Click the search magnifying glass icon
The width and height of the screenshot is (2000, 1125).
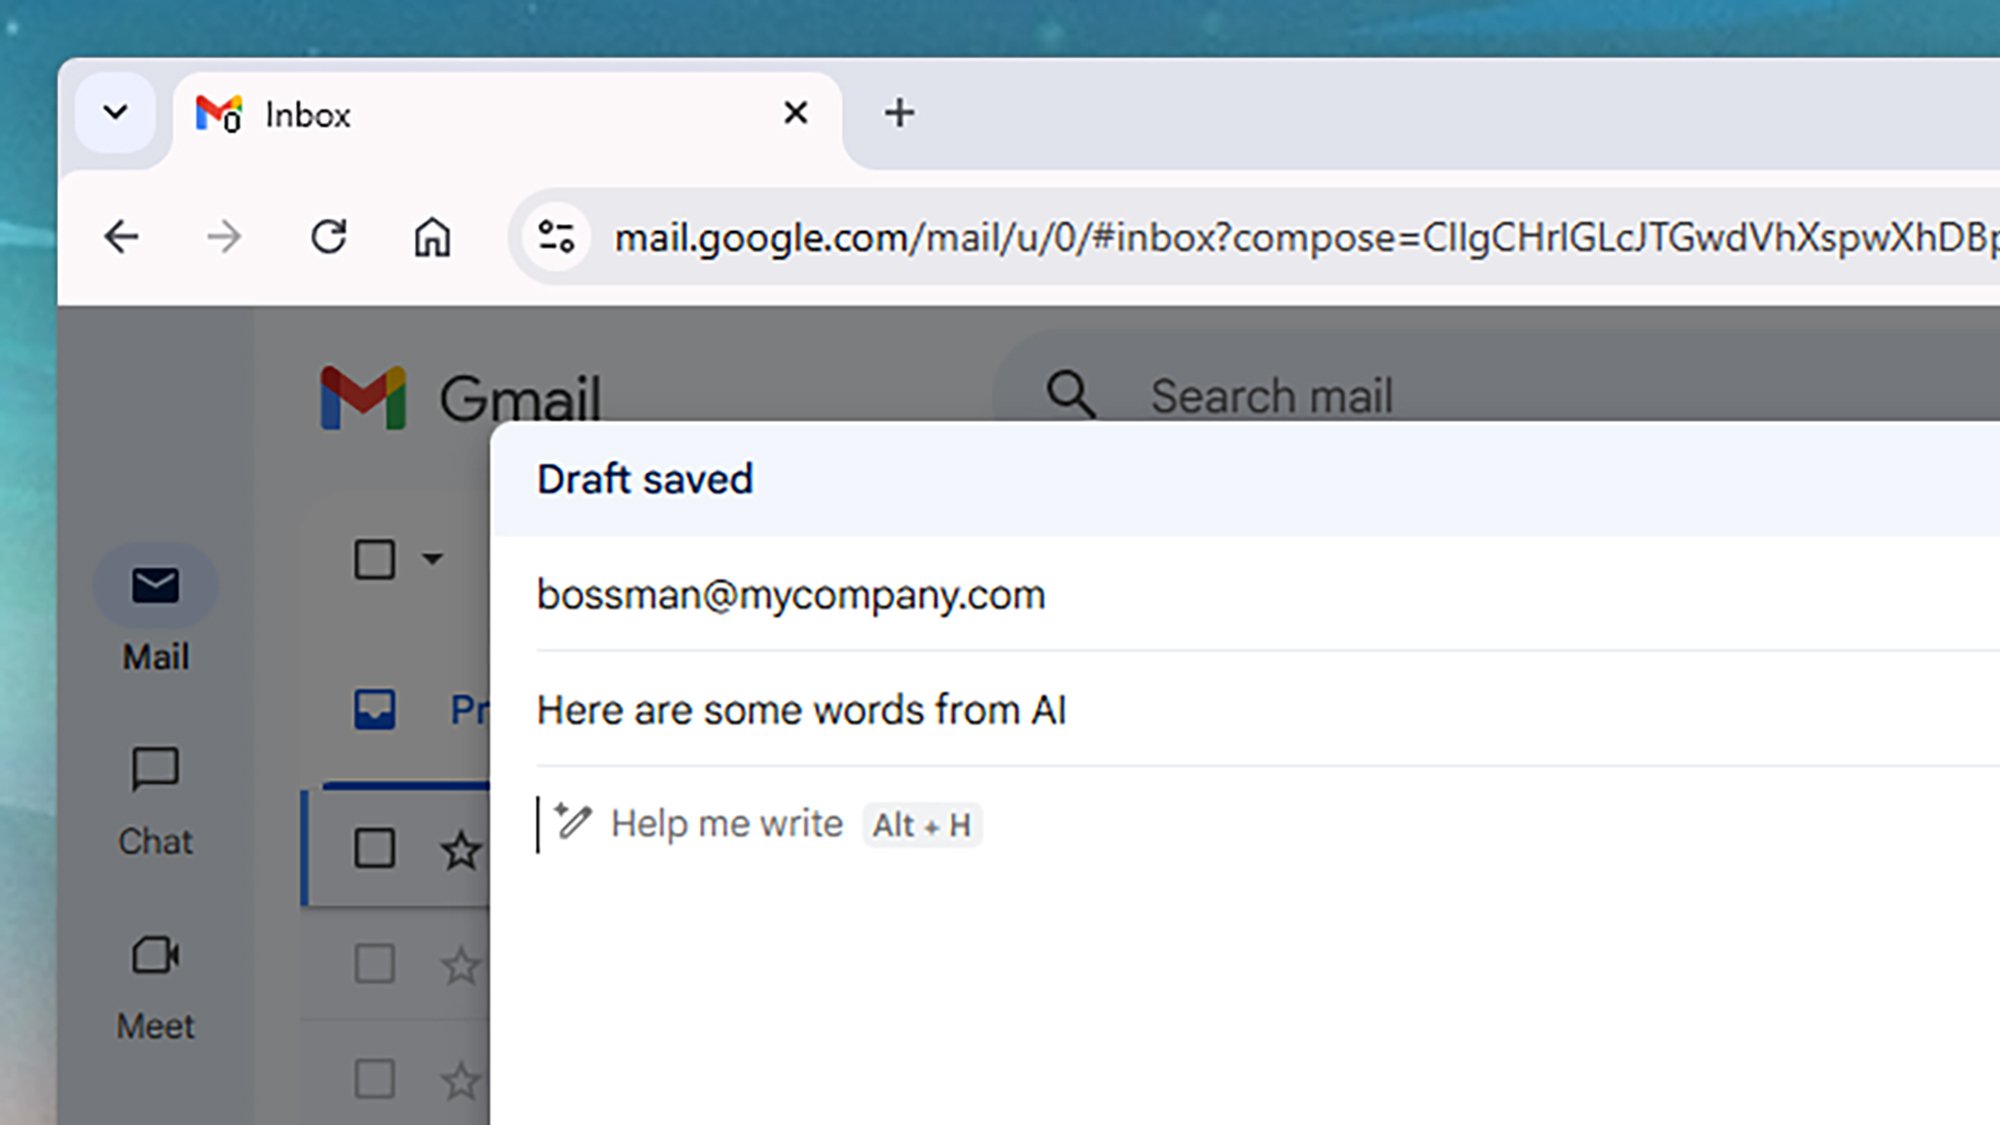pos(1070,393)
